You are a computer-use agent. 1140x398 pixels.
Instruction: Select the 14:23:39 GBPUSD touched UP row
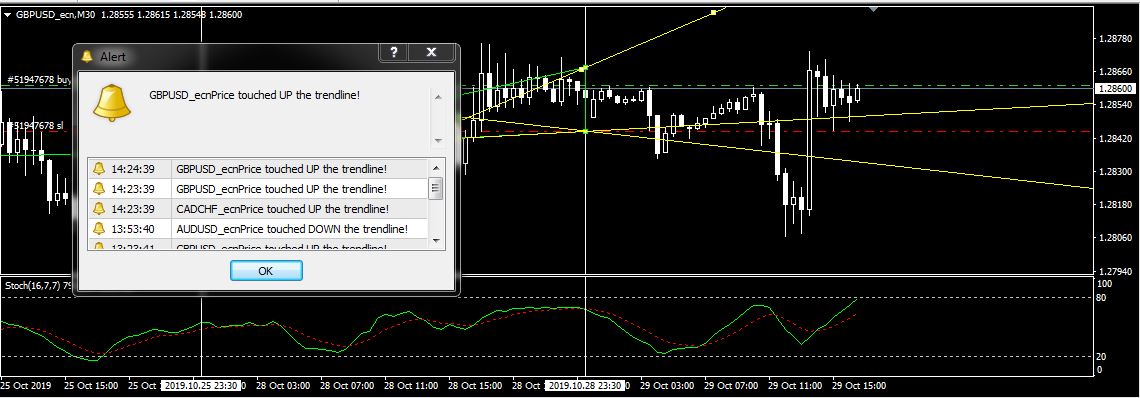point(257,188)
